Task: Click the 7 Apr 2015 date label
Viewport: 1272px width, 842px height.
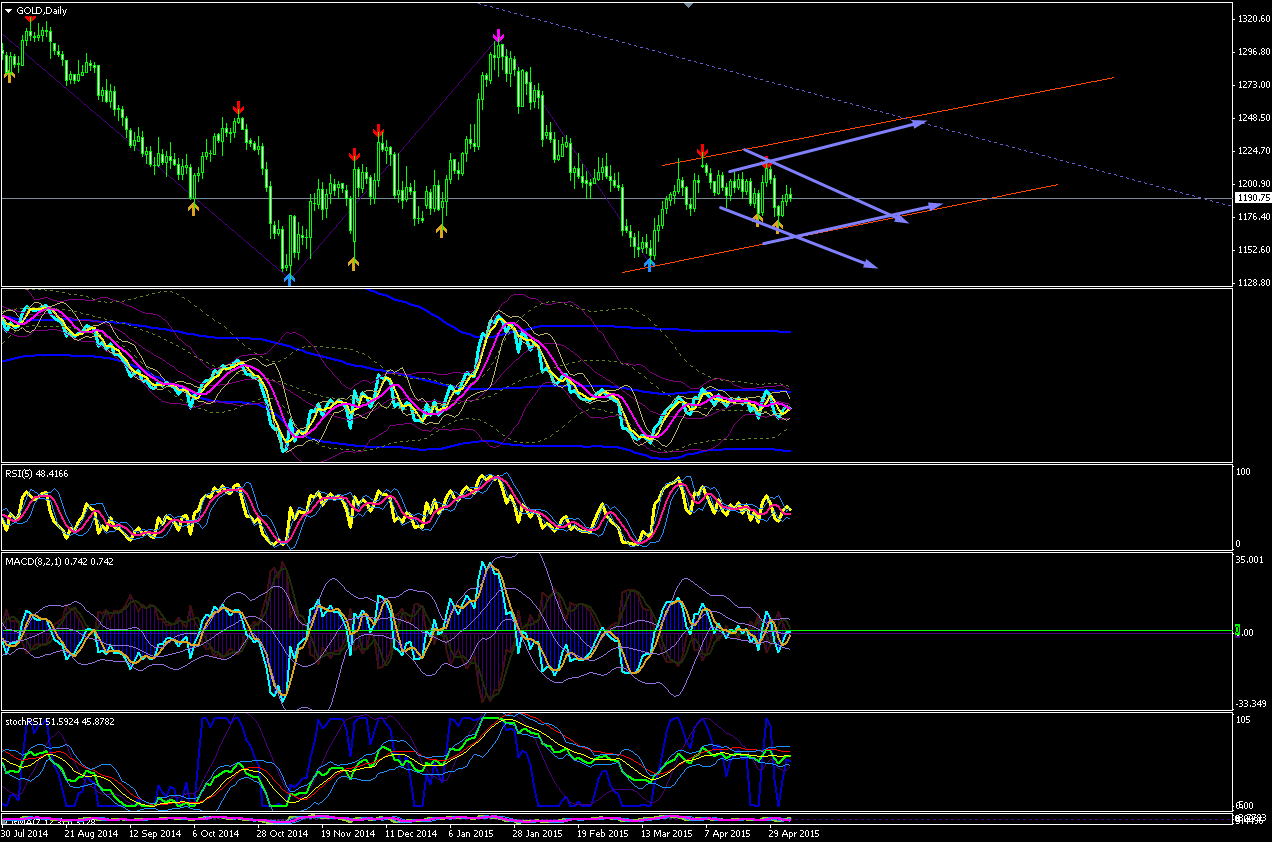Action: point(729,832)
